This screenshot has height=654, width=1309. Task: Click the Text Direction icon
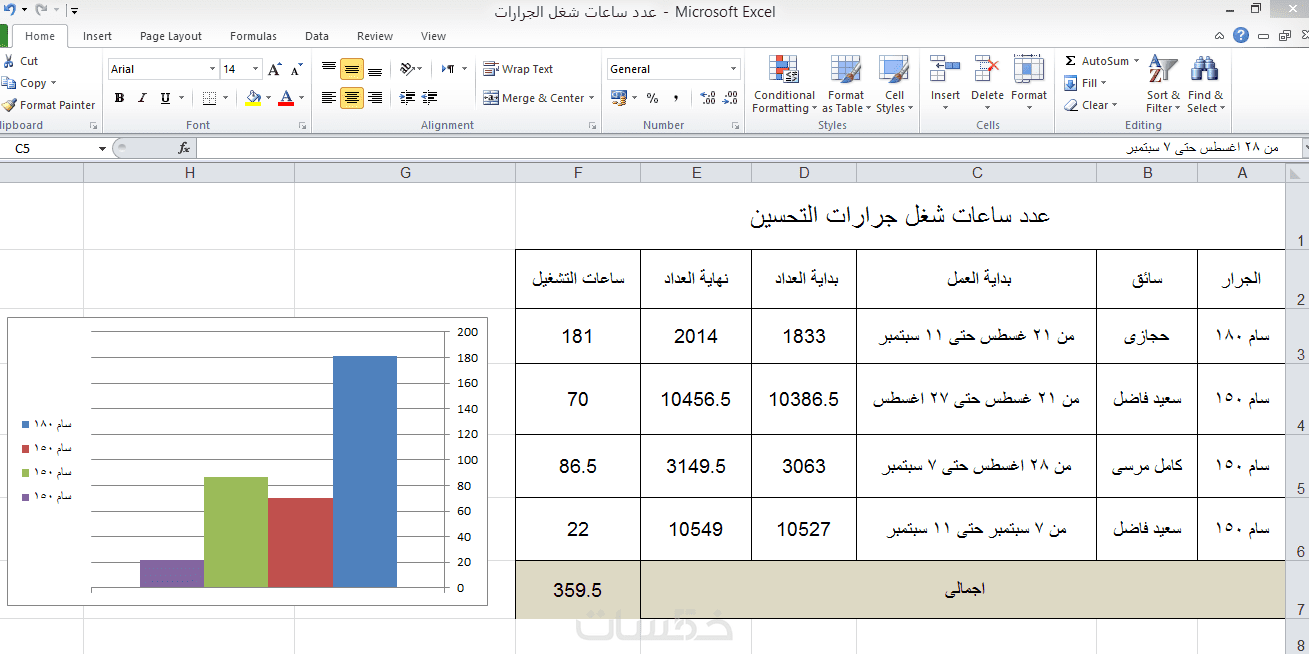(449, 69)
